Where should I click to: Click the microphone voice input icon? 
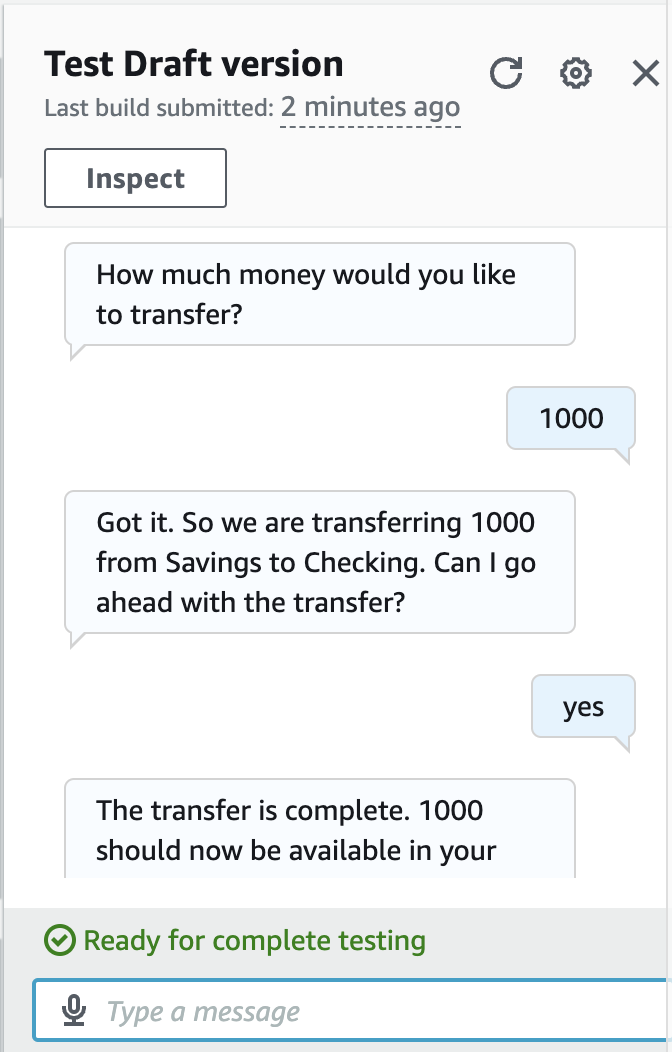[73, 1011]
